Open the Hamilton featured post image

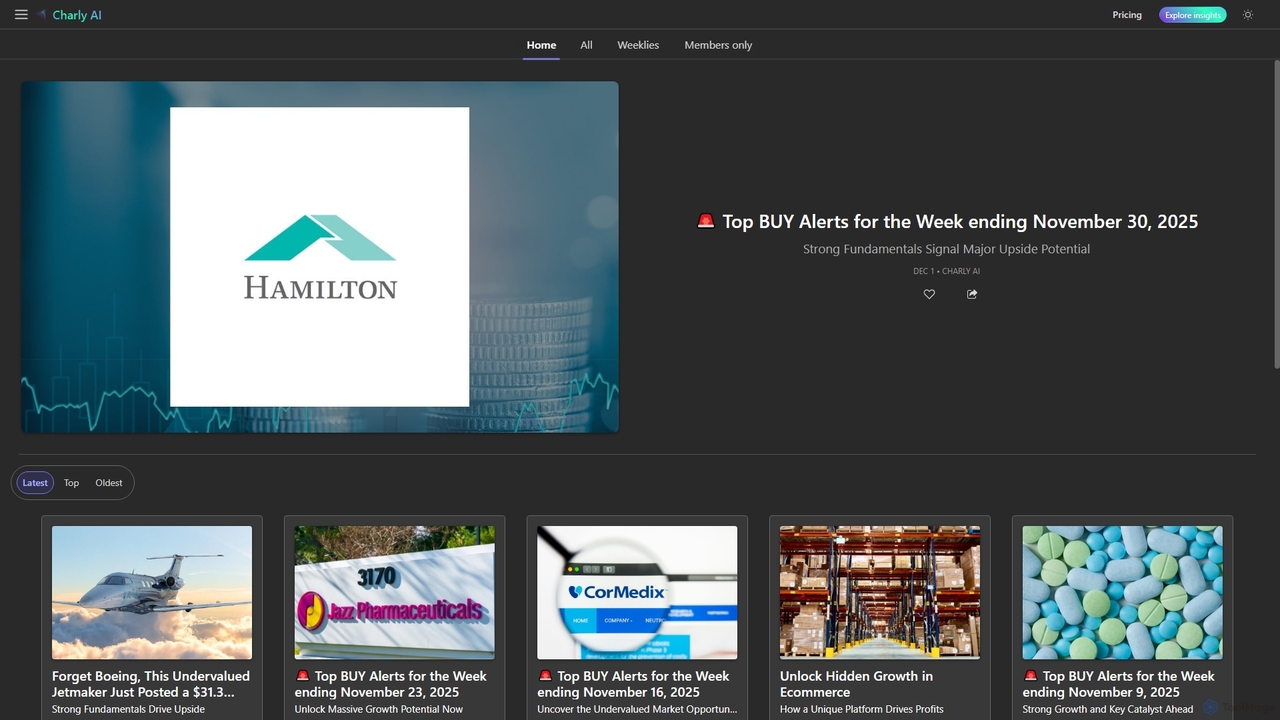pos(320,257)
